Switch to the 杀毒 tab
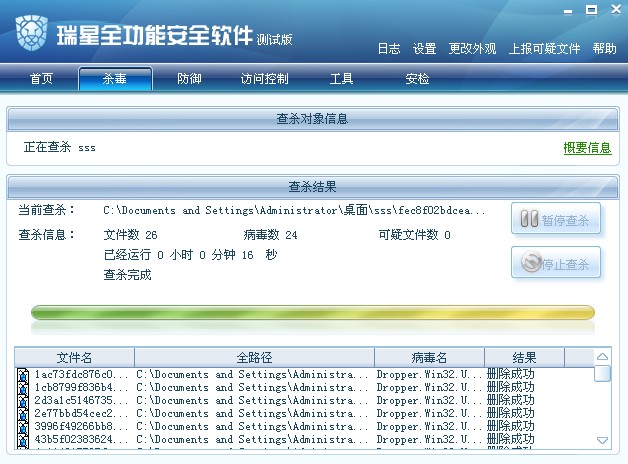Viewport: 628px width, 464px height. click(115, 78)
